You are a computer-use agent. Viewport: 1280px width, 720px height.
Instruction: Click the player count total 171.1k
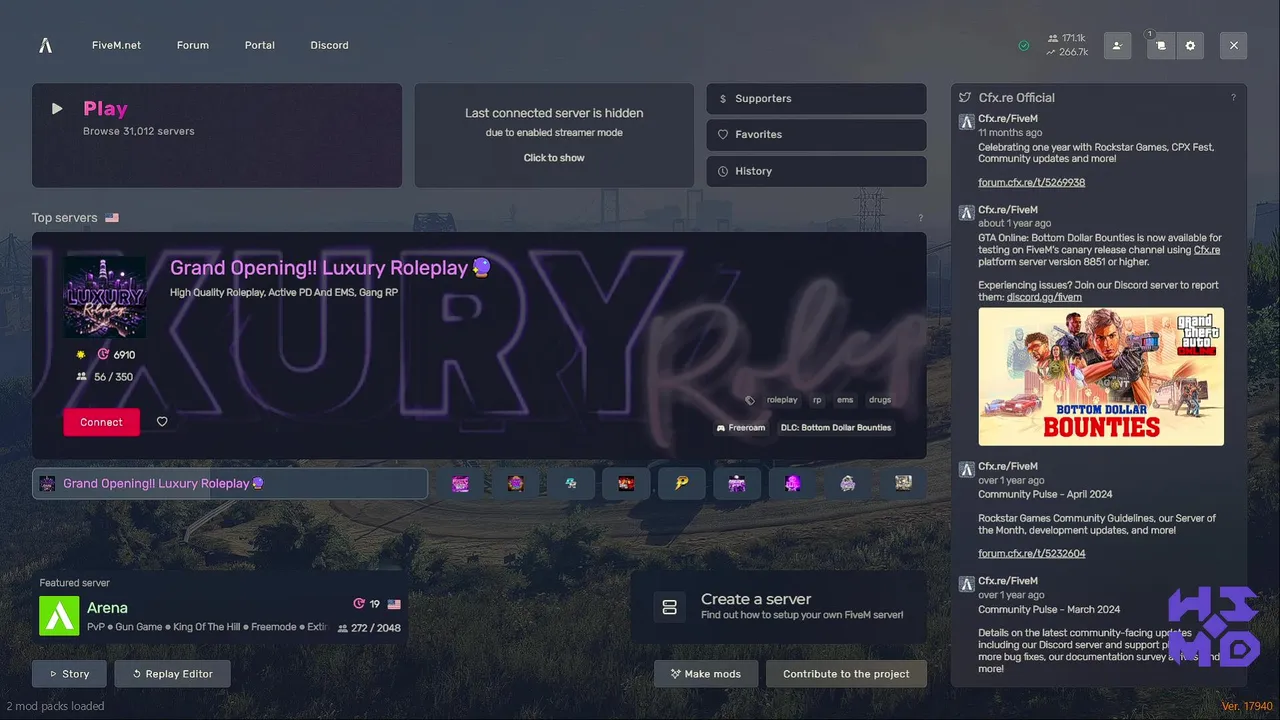[x=1067, y=38]
